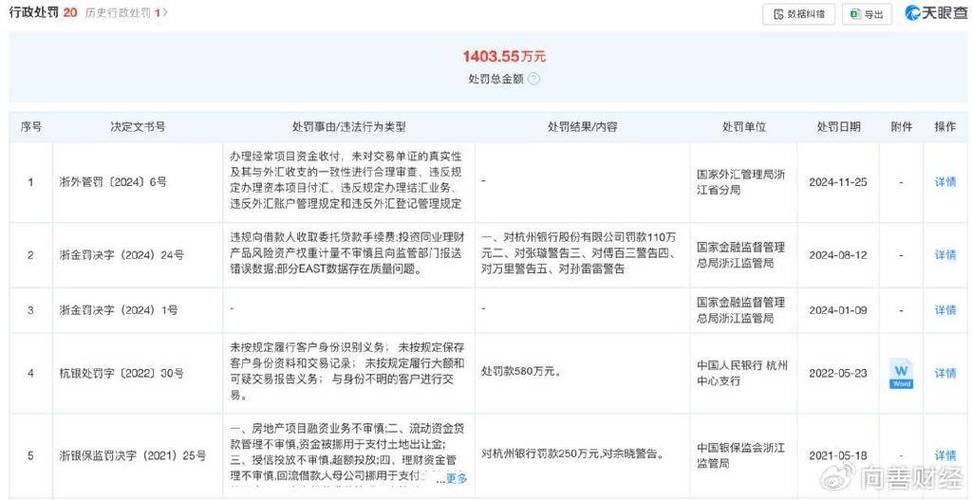Click document number 浙金罚决字〔2024〕1号

[x=120, y=310]
